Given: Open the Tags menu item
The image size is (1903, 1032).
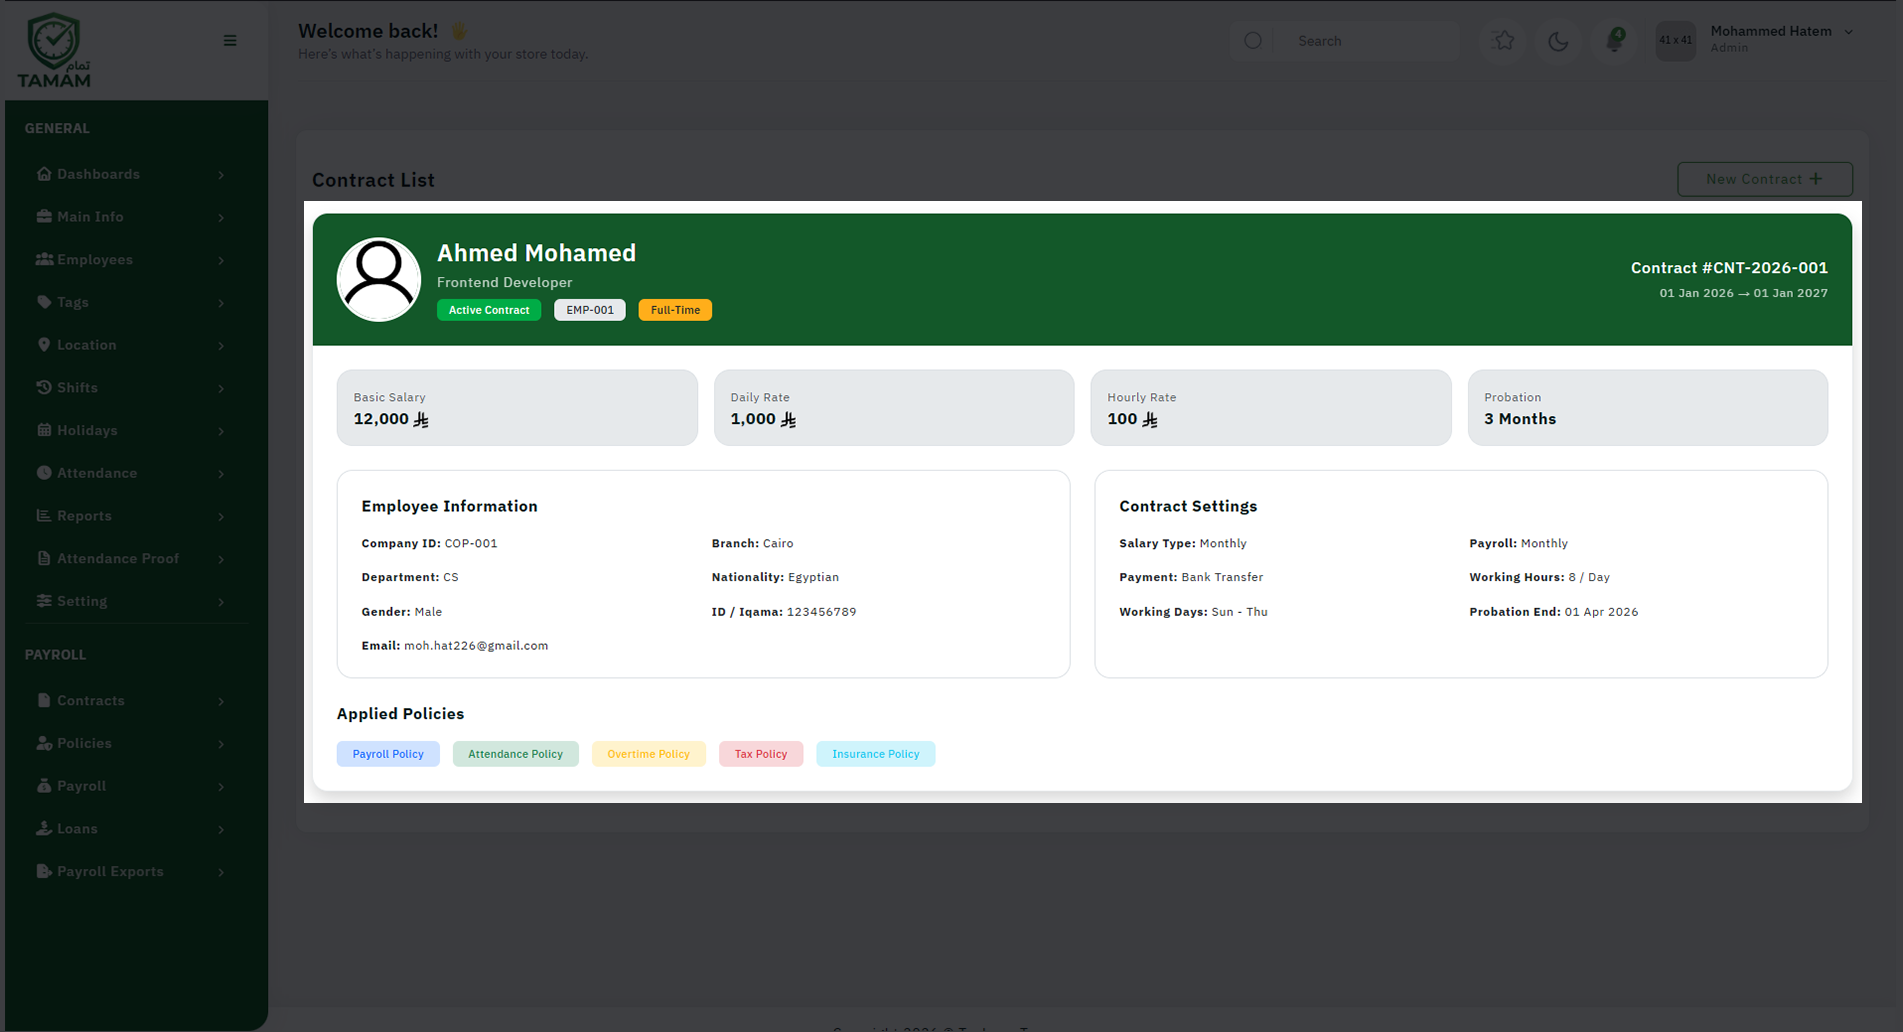Looking at the screenshot, I should 131,302.
